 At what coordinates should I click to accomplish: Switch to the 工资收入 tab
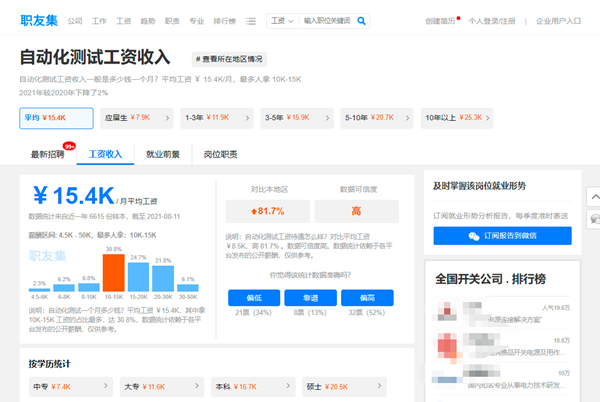pyautogui.click(x=105, y=154)
